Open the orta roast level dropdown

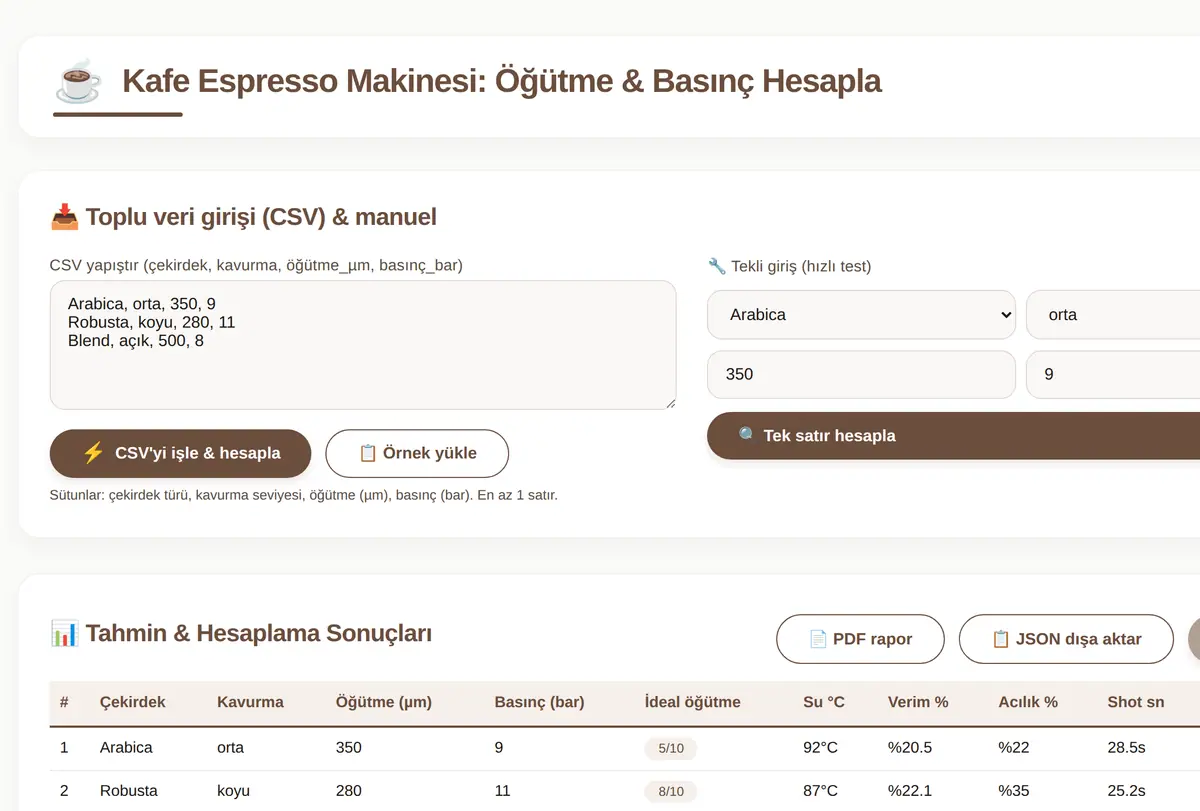[1113, 315]
